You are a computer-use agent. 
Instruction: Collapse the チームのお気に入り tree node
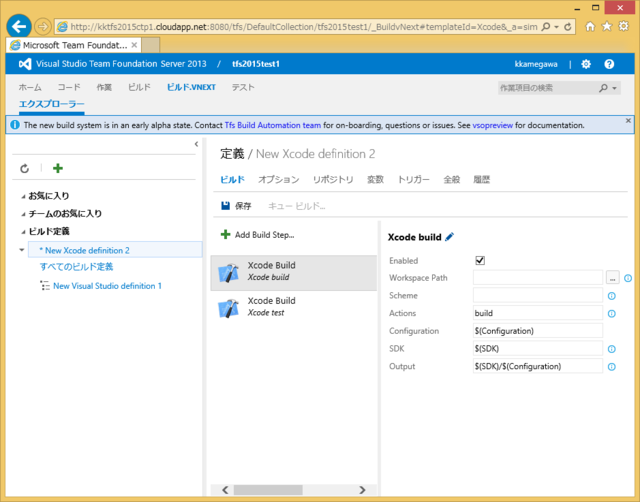pyautogui.click(x=23, y=214)
